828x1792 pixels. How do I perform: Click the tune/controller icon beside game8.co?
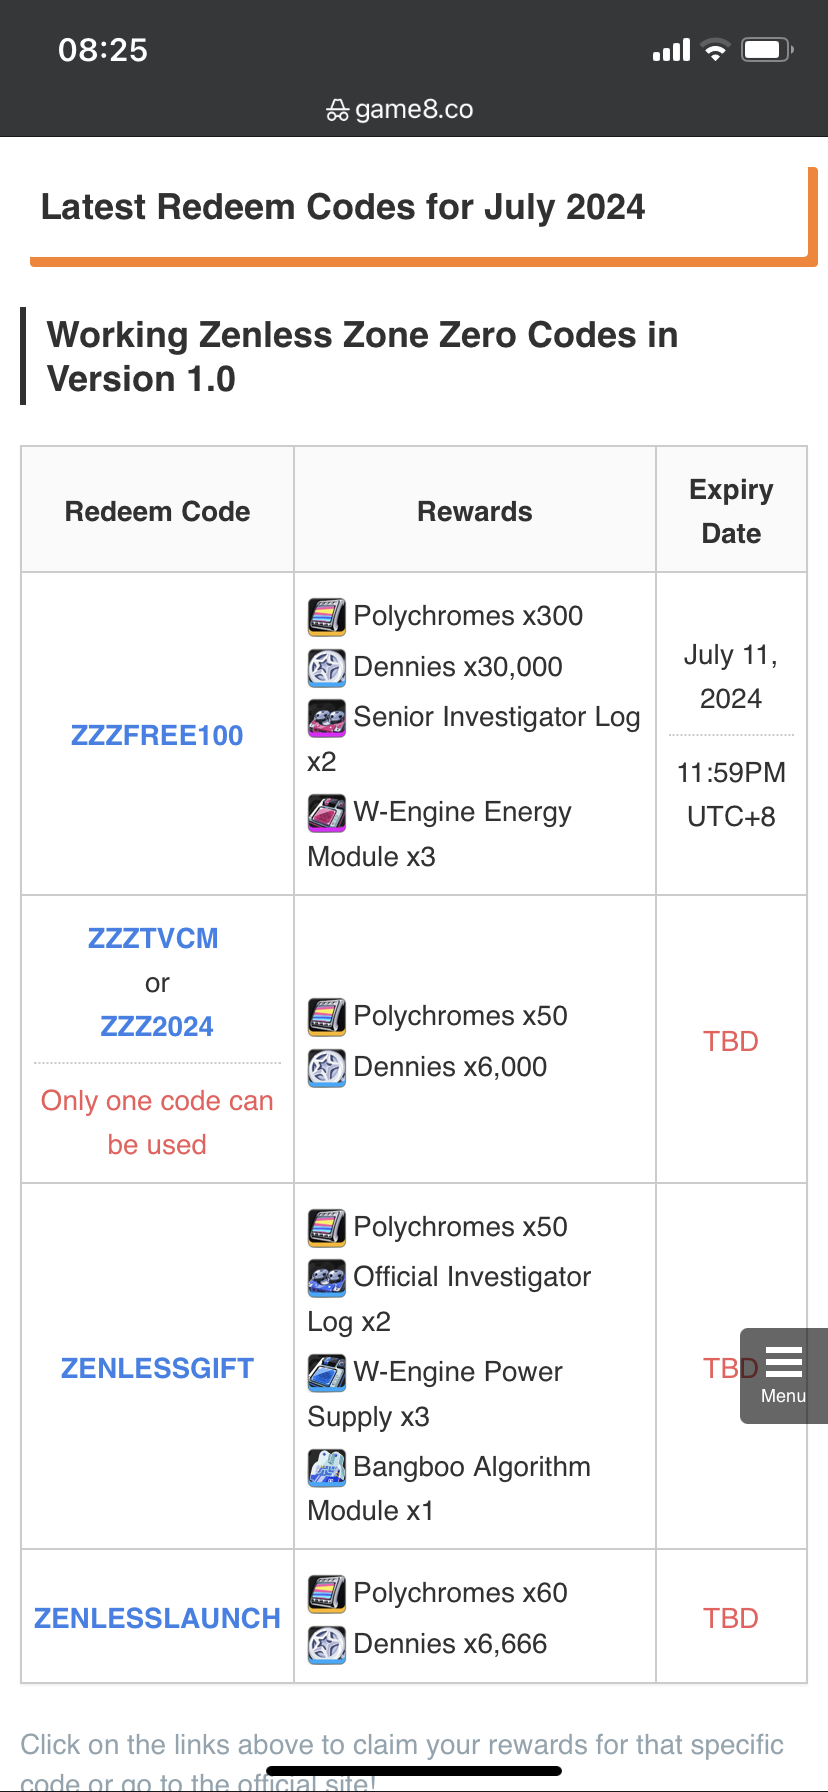[337, 109]
